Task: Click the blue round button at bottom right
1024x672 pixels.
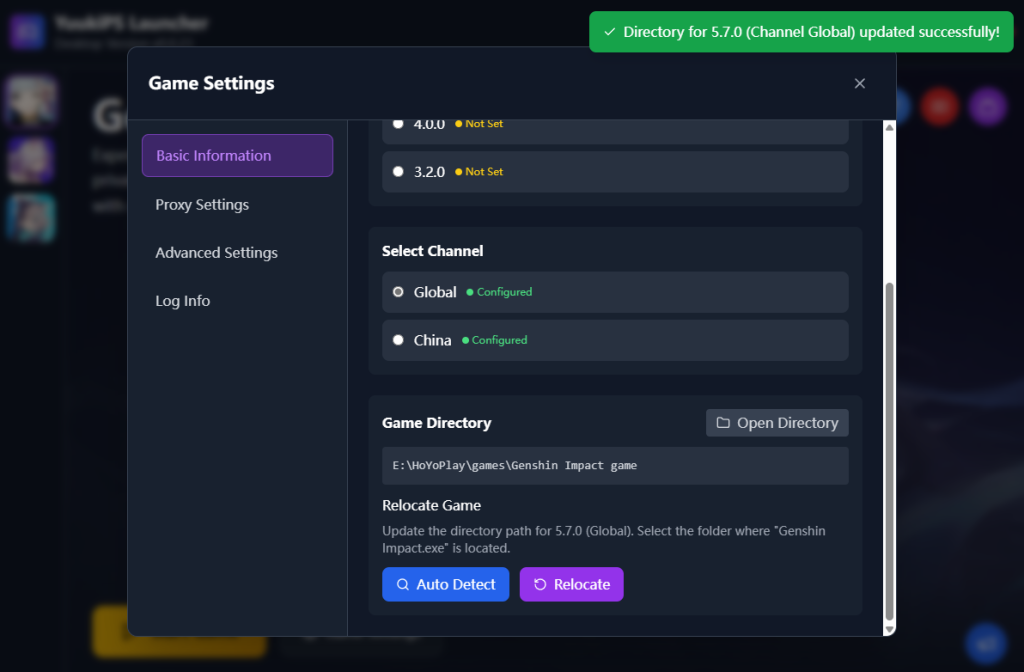Action: tap(986, 643)
